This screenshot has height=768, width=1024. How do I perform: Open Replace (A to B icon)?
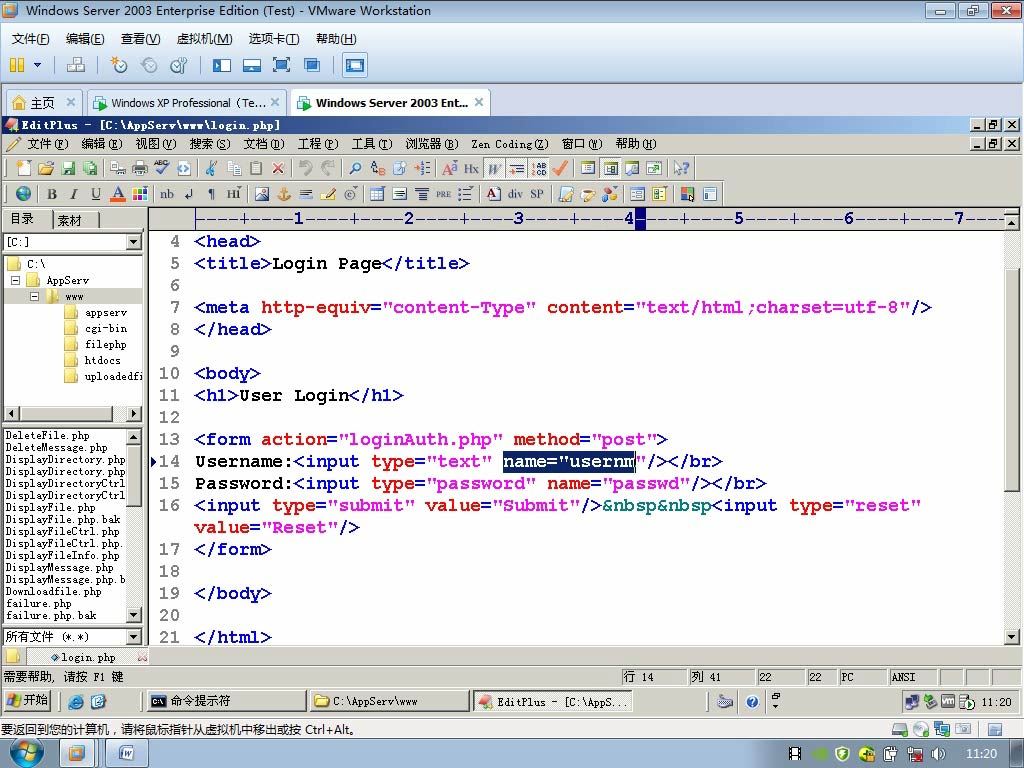(377, 168)
